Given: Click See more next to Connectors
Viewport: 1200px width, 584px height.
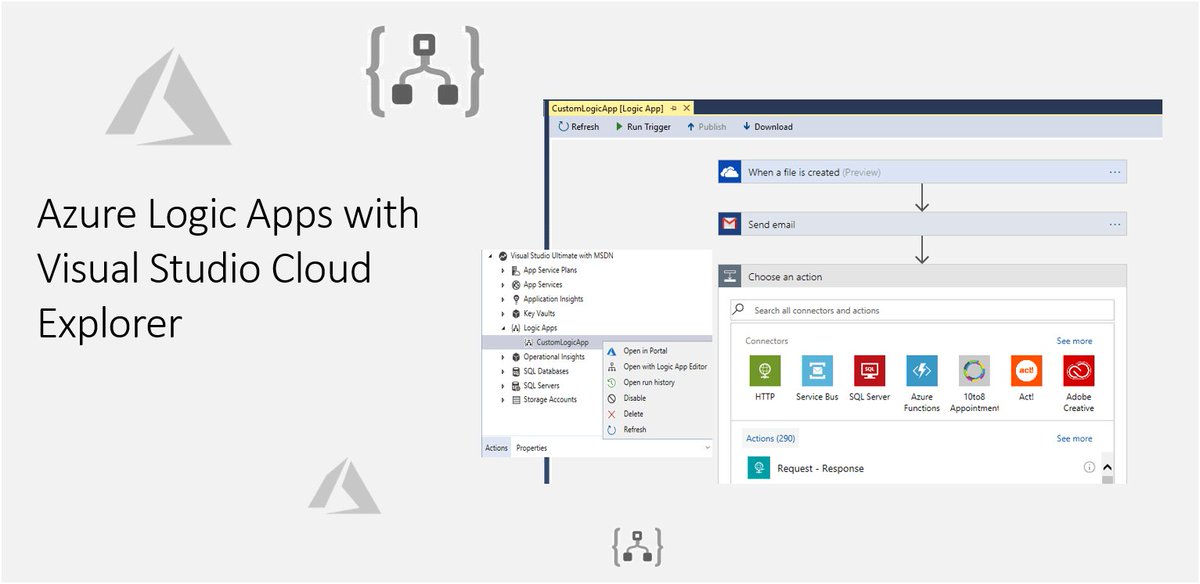Looking at the screenshot, I should click(1074, 341).
